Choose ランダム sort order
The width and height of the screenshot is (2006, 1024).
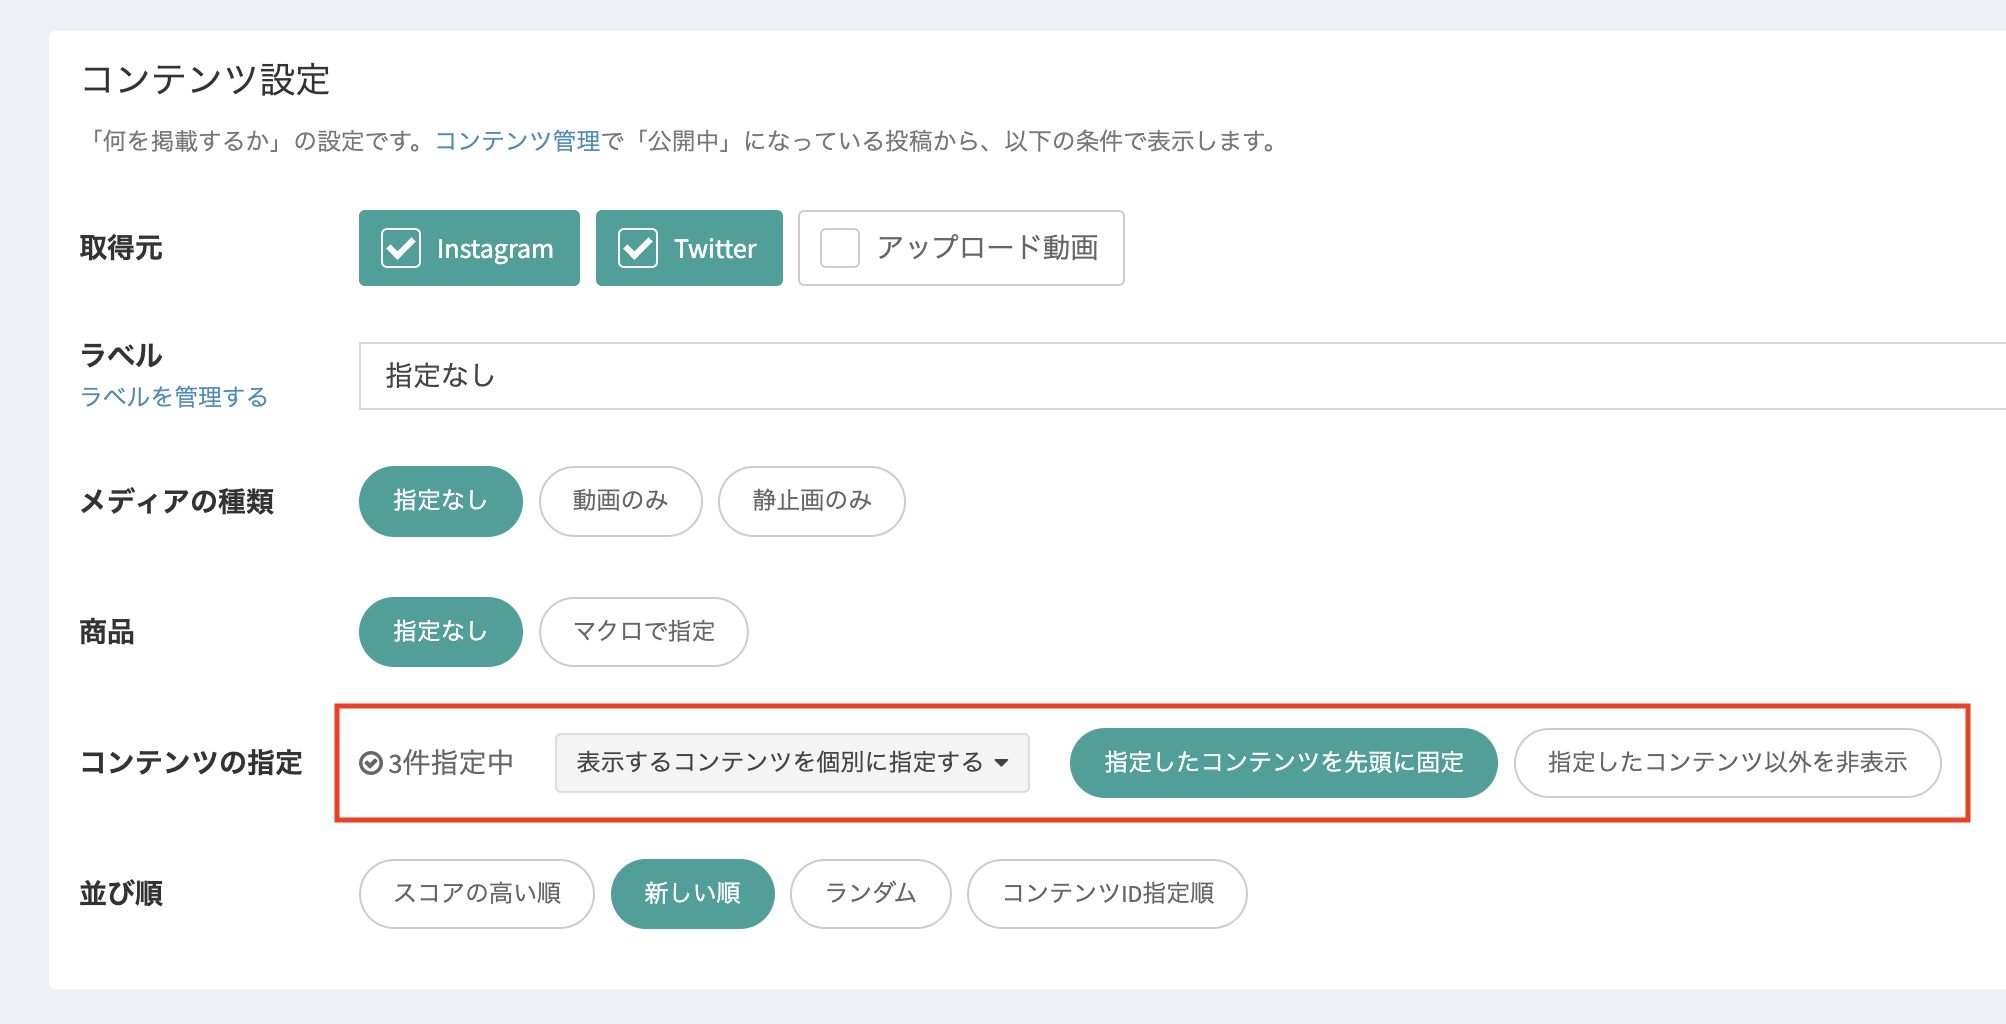click(x=870, y=894)
